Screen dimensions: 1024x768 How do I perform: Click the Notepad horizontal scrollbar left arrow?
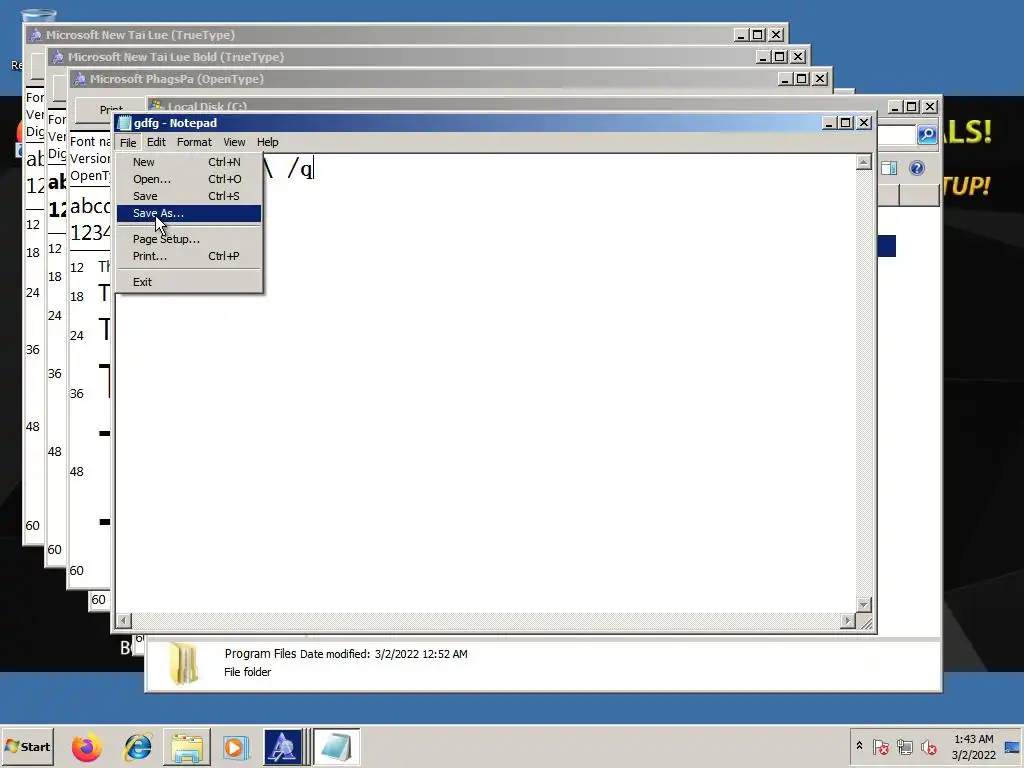[123, 620]
